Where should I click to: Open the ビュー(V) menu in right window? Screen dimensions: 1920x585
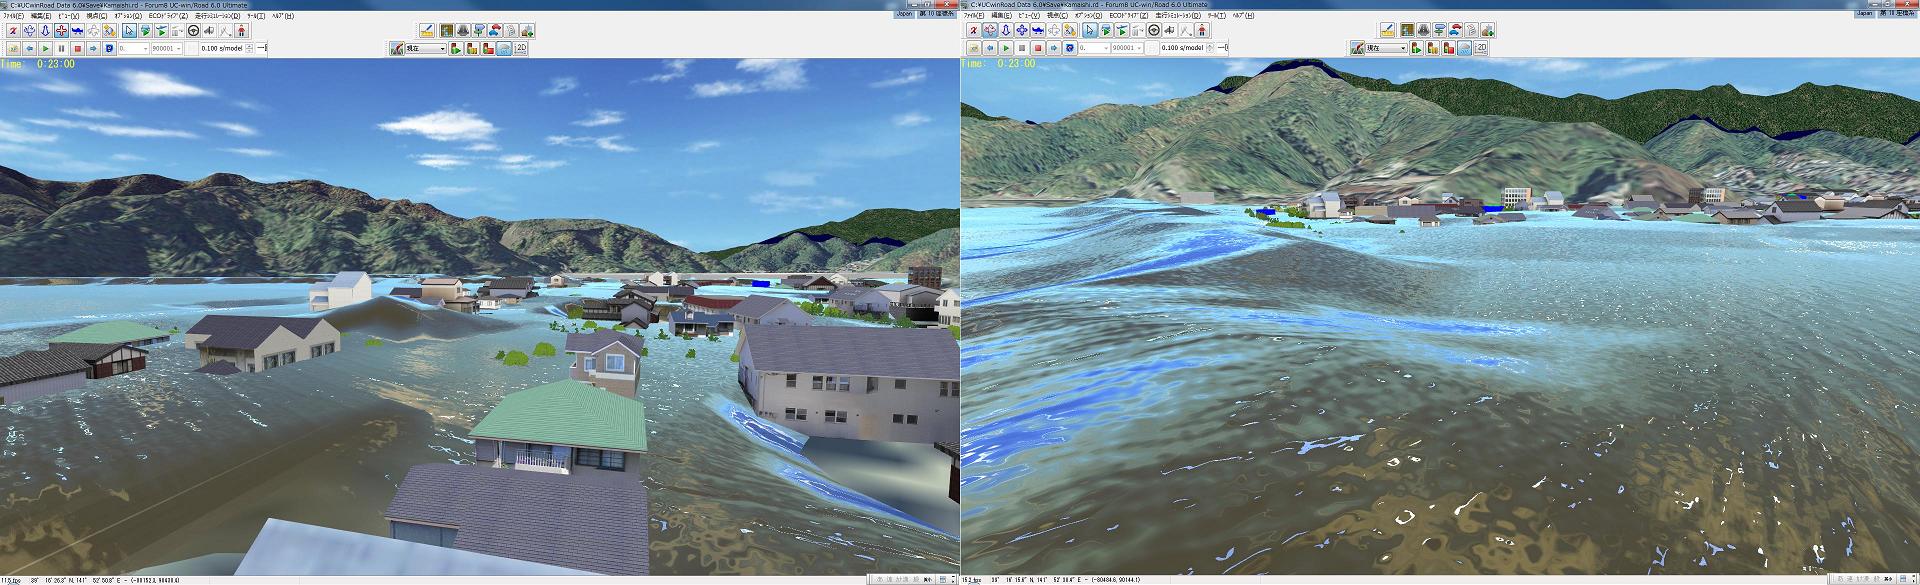[x=1028, y=16]
